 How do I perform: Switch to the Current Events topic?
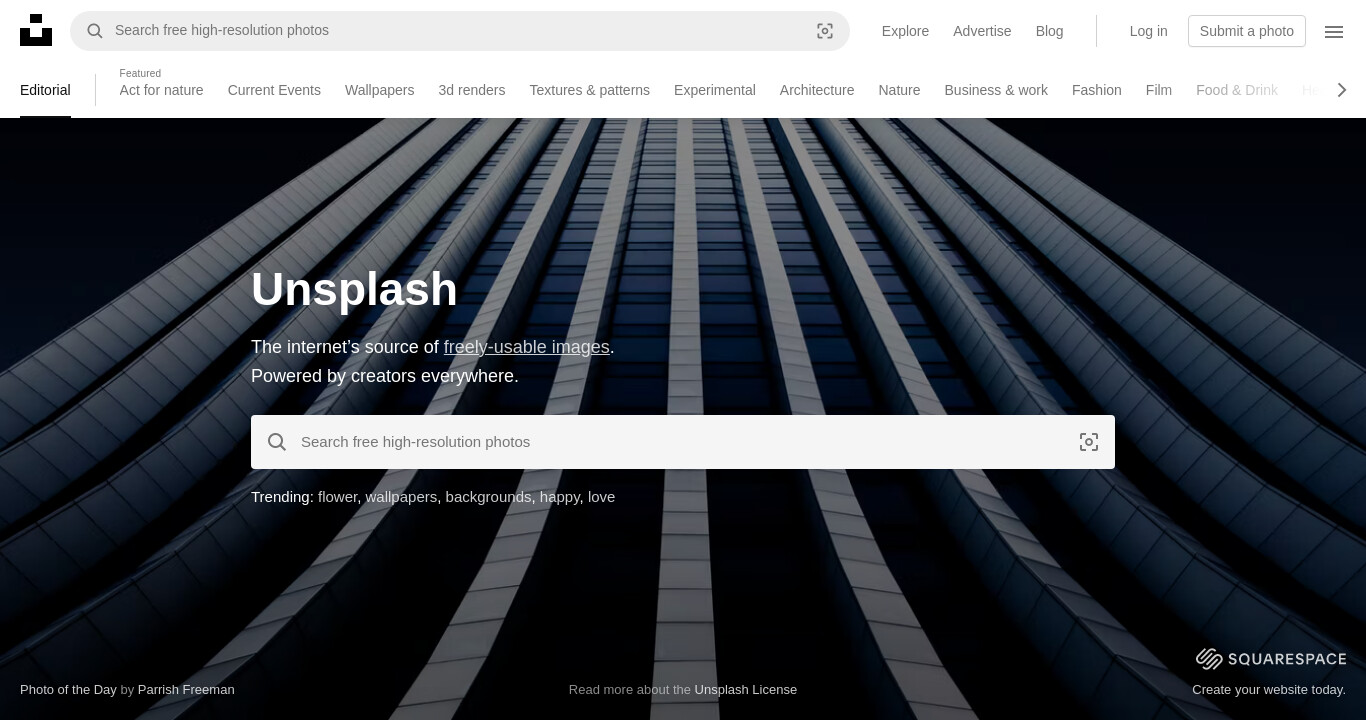274,90
